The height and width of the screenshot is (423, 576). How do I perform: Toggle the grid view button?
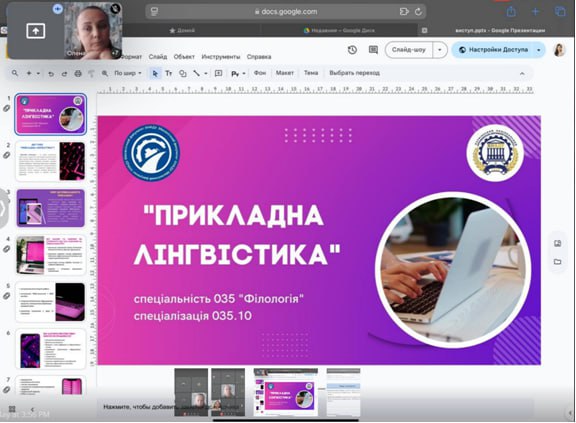tap(12, 409)
